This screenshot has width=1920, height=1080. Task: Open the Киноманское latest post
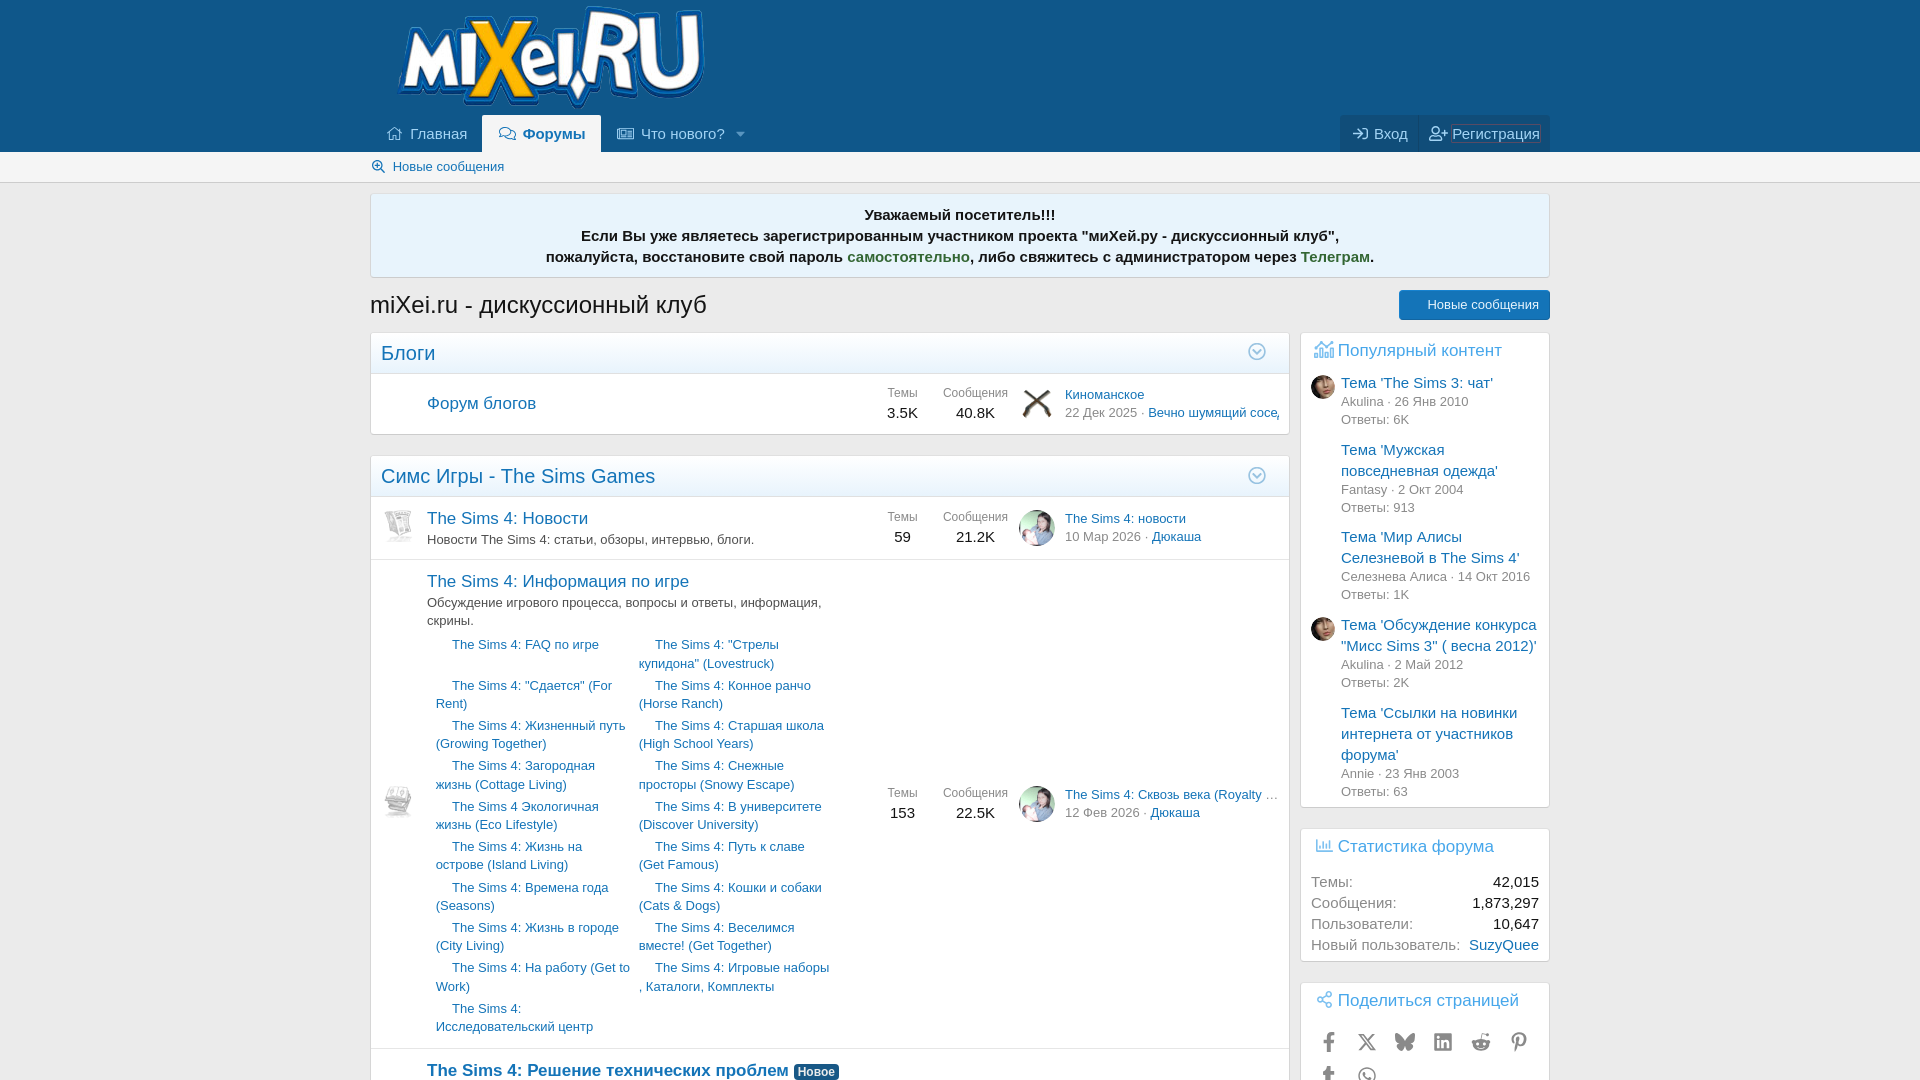pos(1104,395)
